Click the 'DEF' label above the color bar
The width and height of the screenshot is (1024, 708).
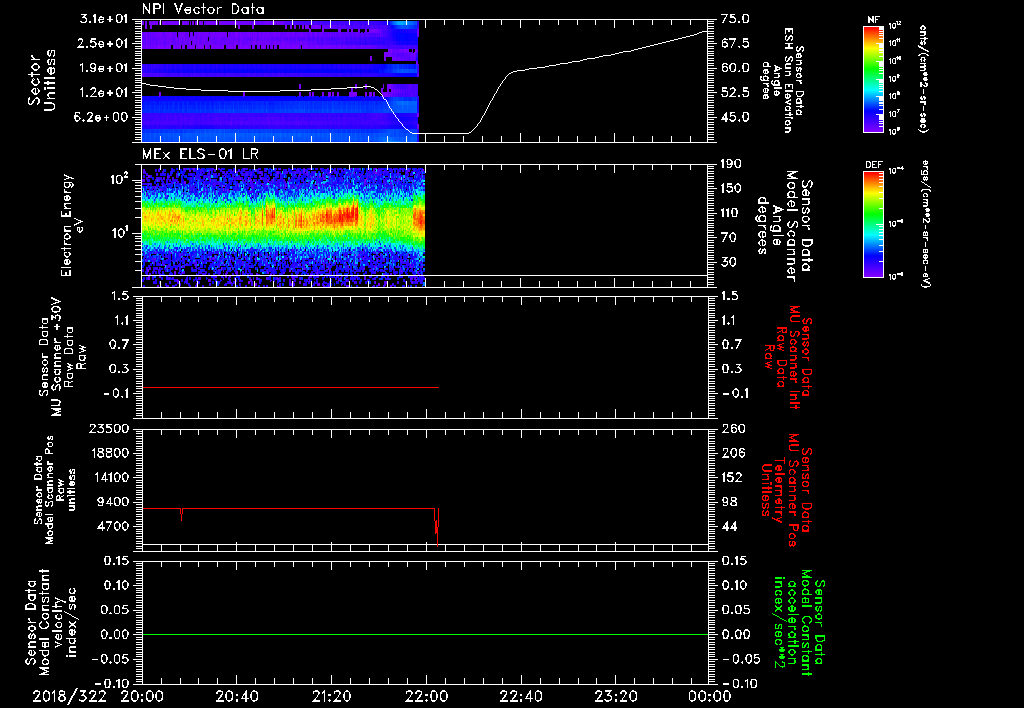[873, 165]
